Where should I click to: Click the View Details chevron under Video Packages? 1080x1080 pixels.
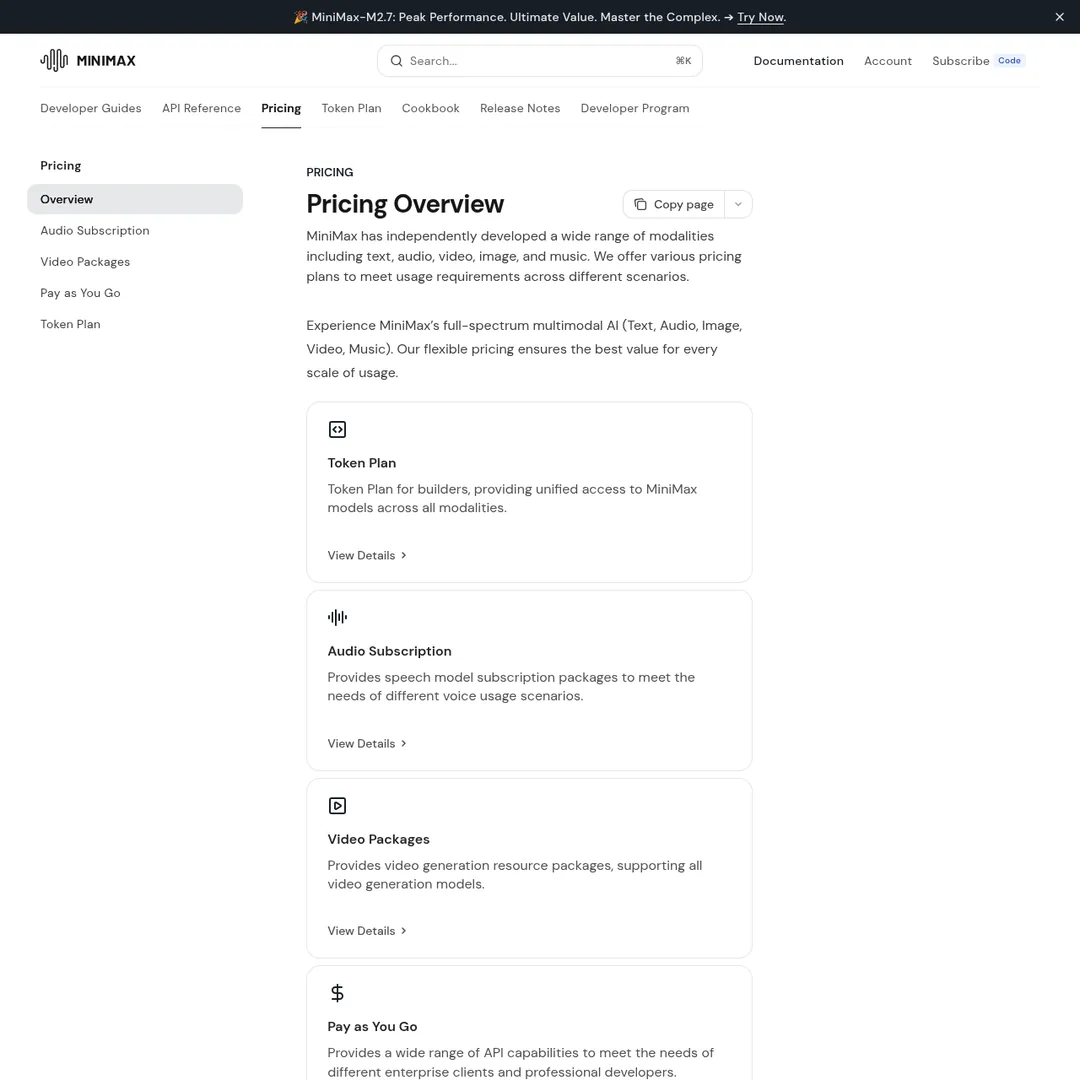(403, 930)
